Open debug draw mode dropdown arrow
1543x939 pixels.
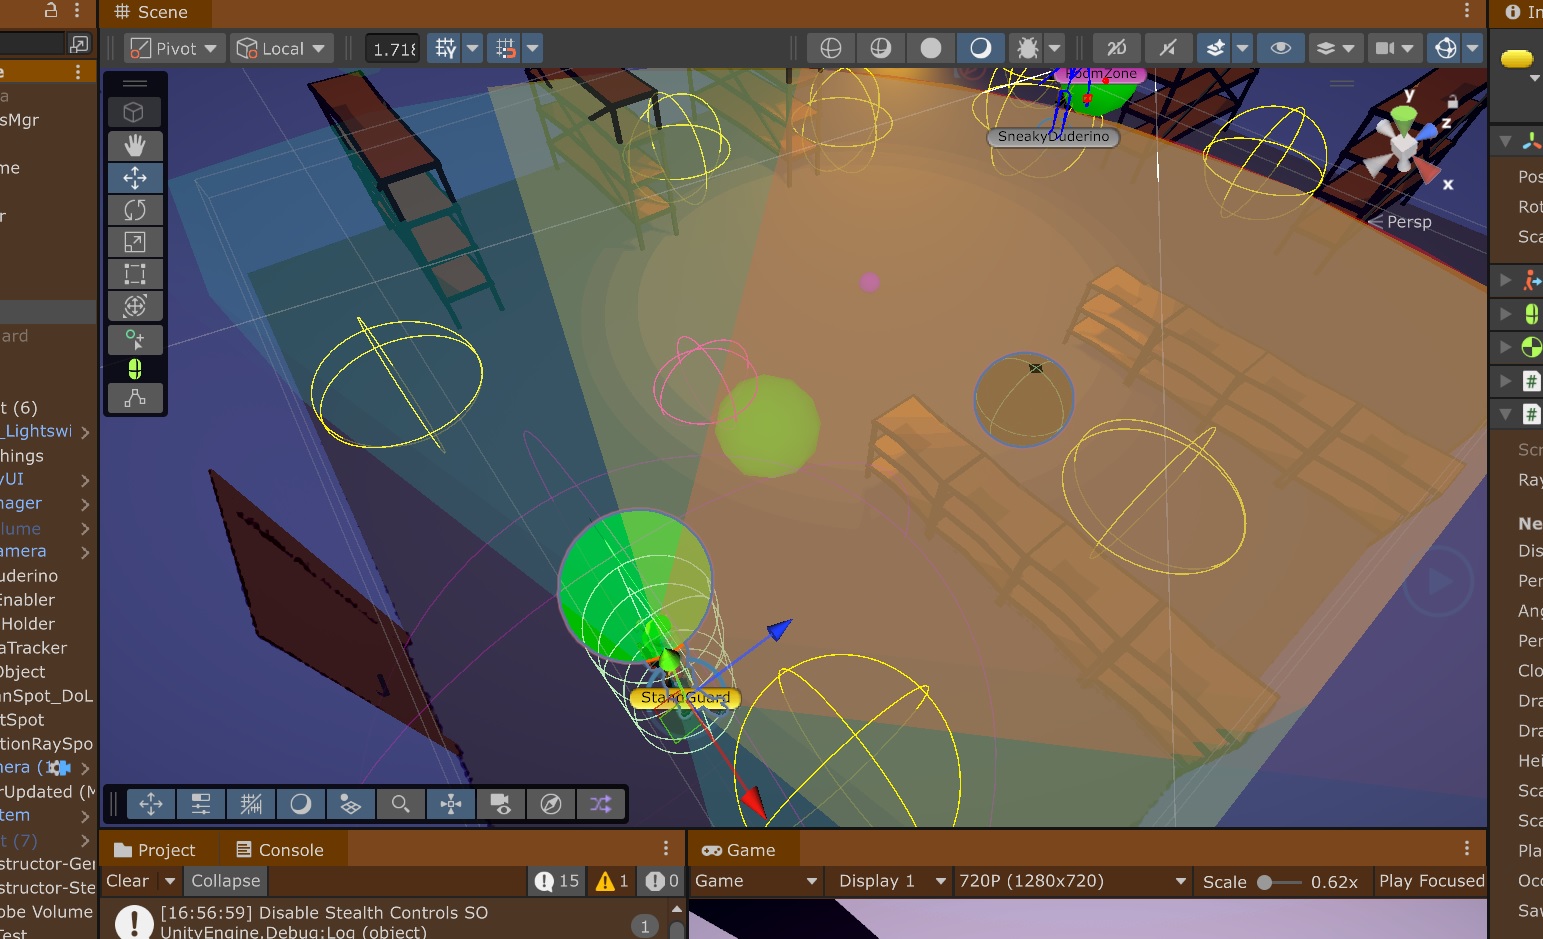1055,48
